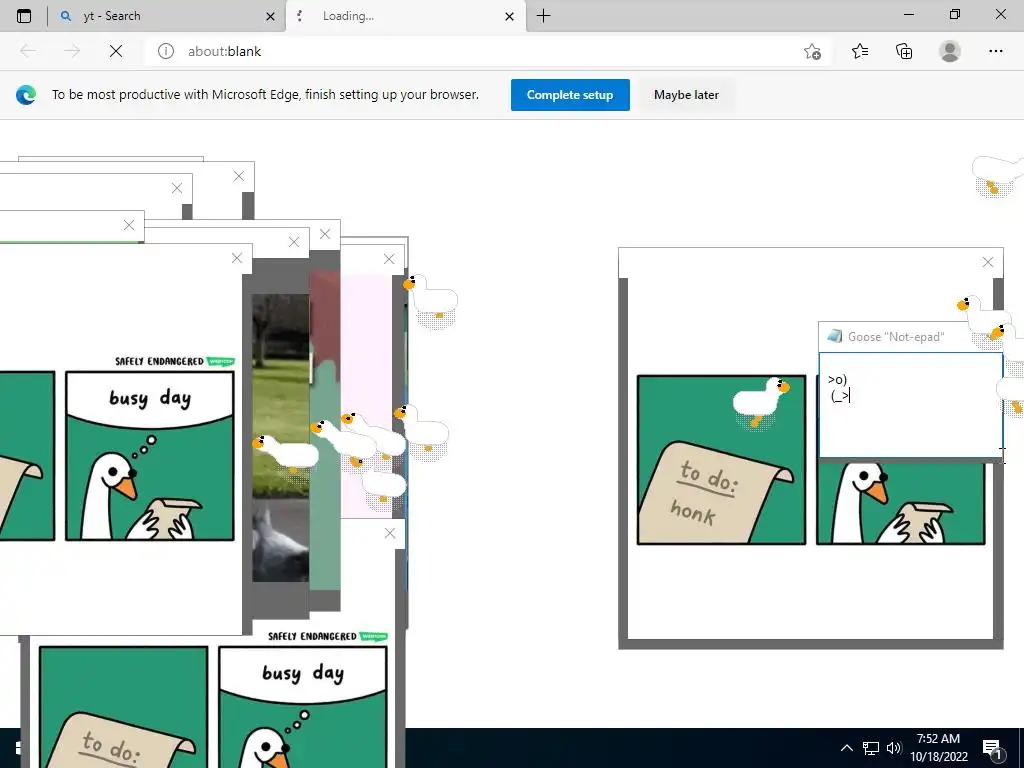Close the front 'busy day' comic window
This screenshot has width=1024, height=768.
click(x=236, y=258)
